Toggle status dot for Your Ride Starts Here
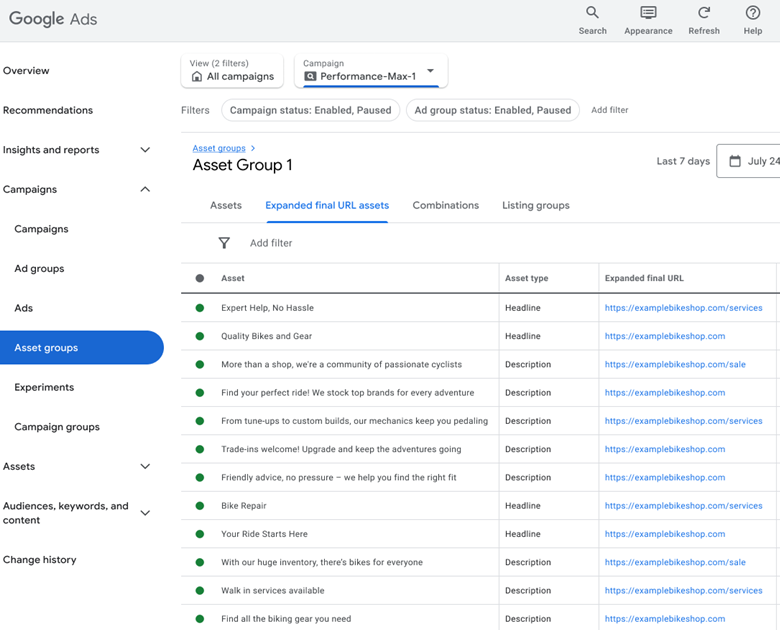 pos(200,534)
